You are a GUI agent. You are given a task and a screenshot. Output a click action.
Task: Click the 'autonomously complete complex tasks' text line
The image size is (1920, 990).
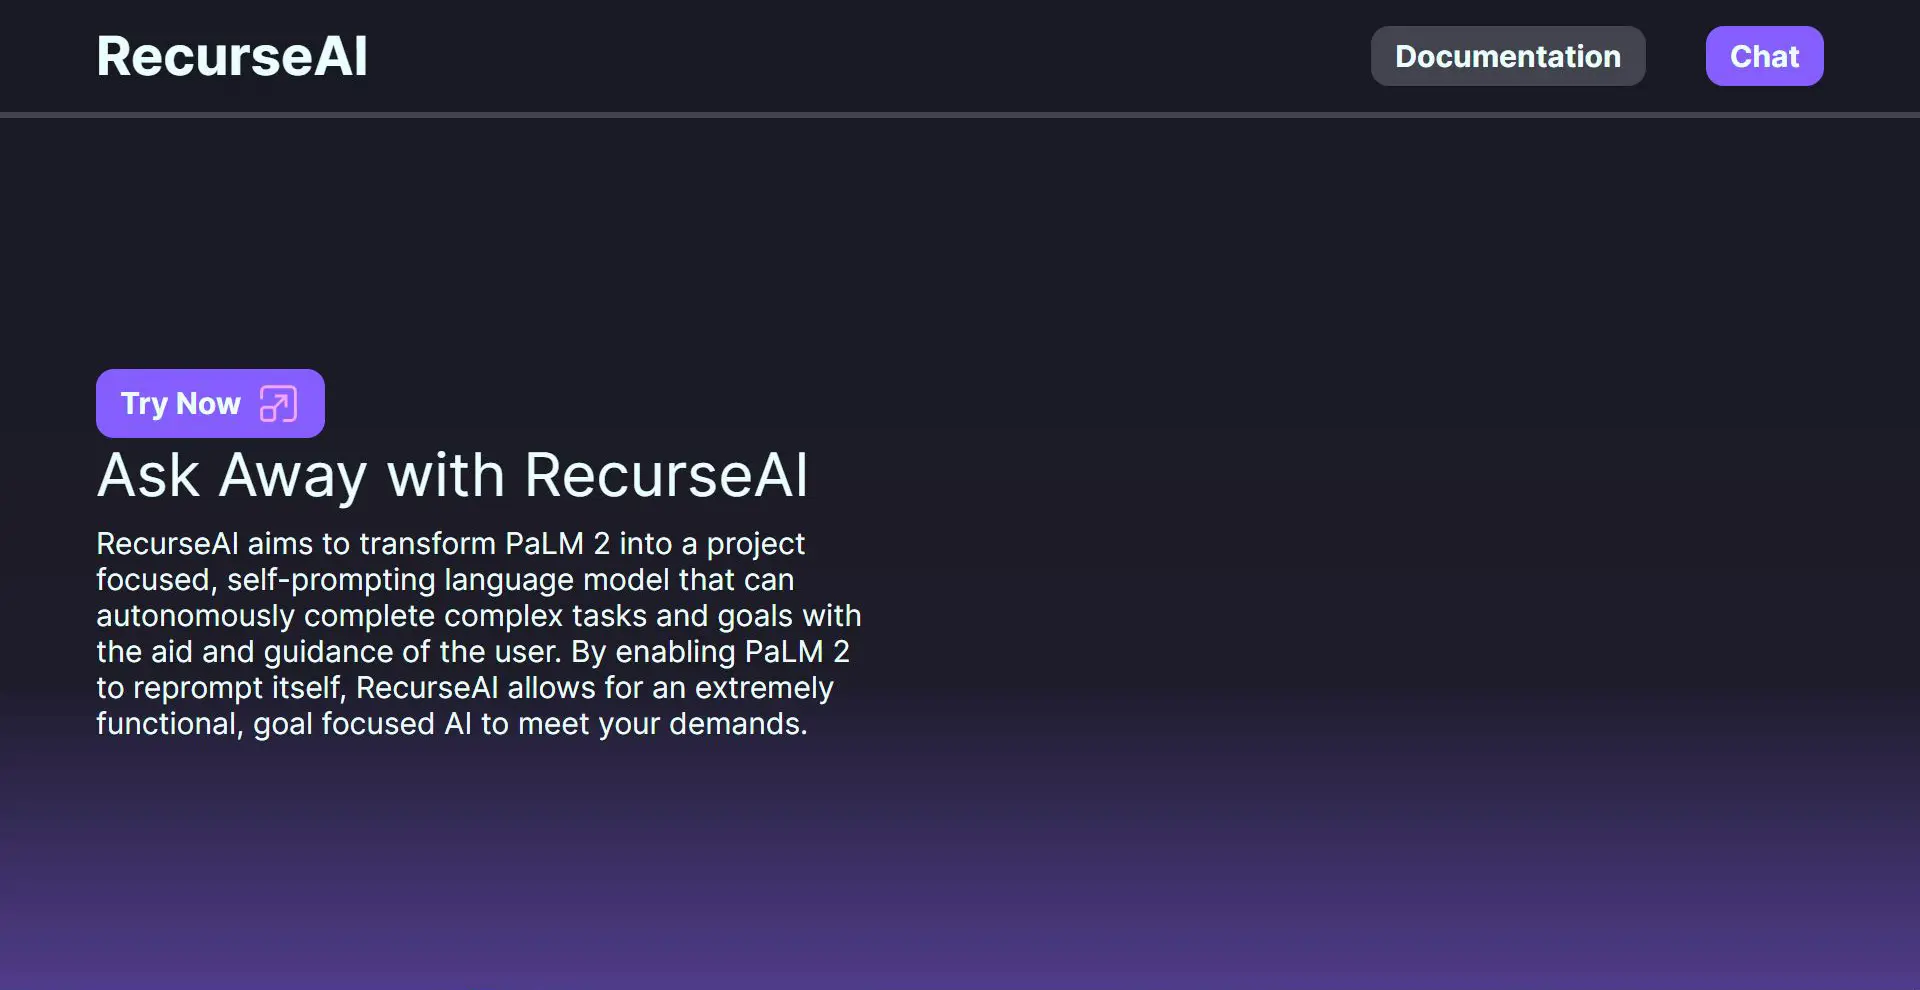[478, 616]
